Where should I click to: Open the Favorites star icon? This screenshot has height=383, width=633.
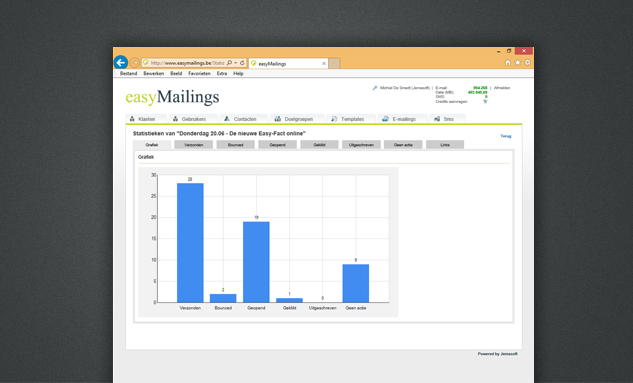coord(518,63)
